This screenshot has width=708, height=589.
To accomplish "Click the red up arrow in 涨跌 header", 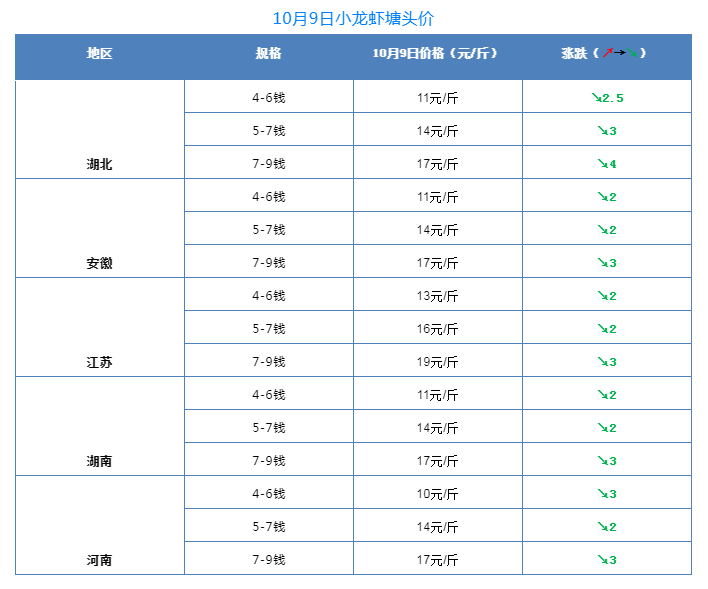I will tap(608, 53).
